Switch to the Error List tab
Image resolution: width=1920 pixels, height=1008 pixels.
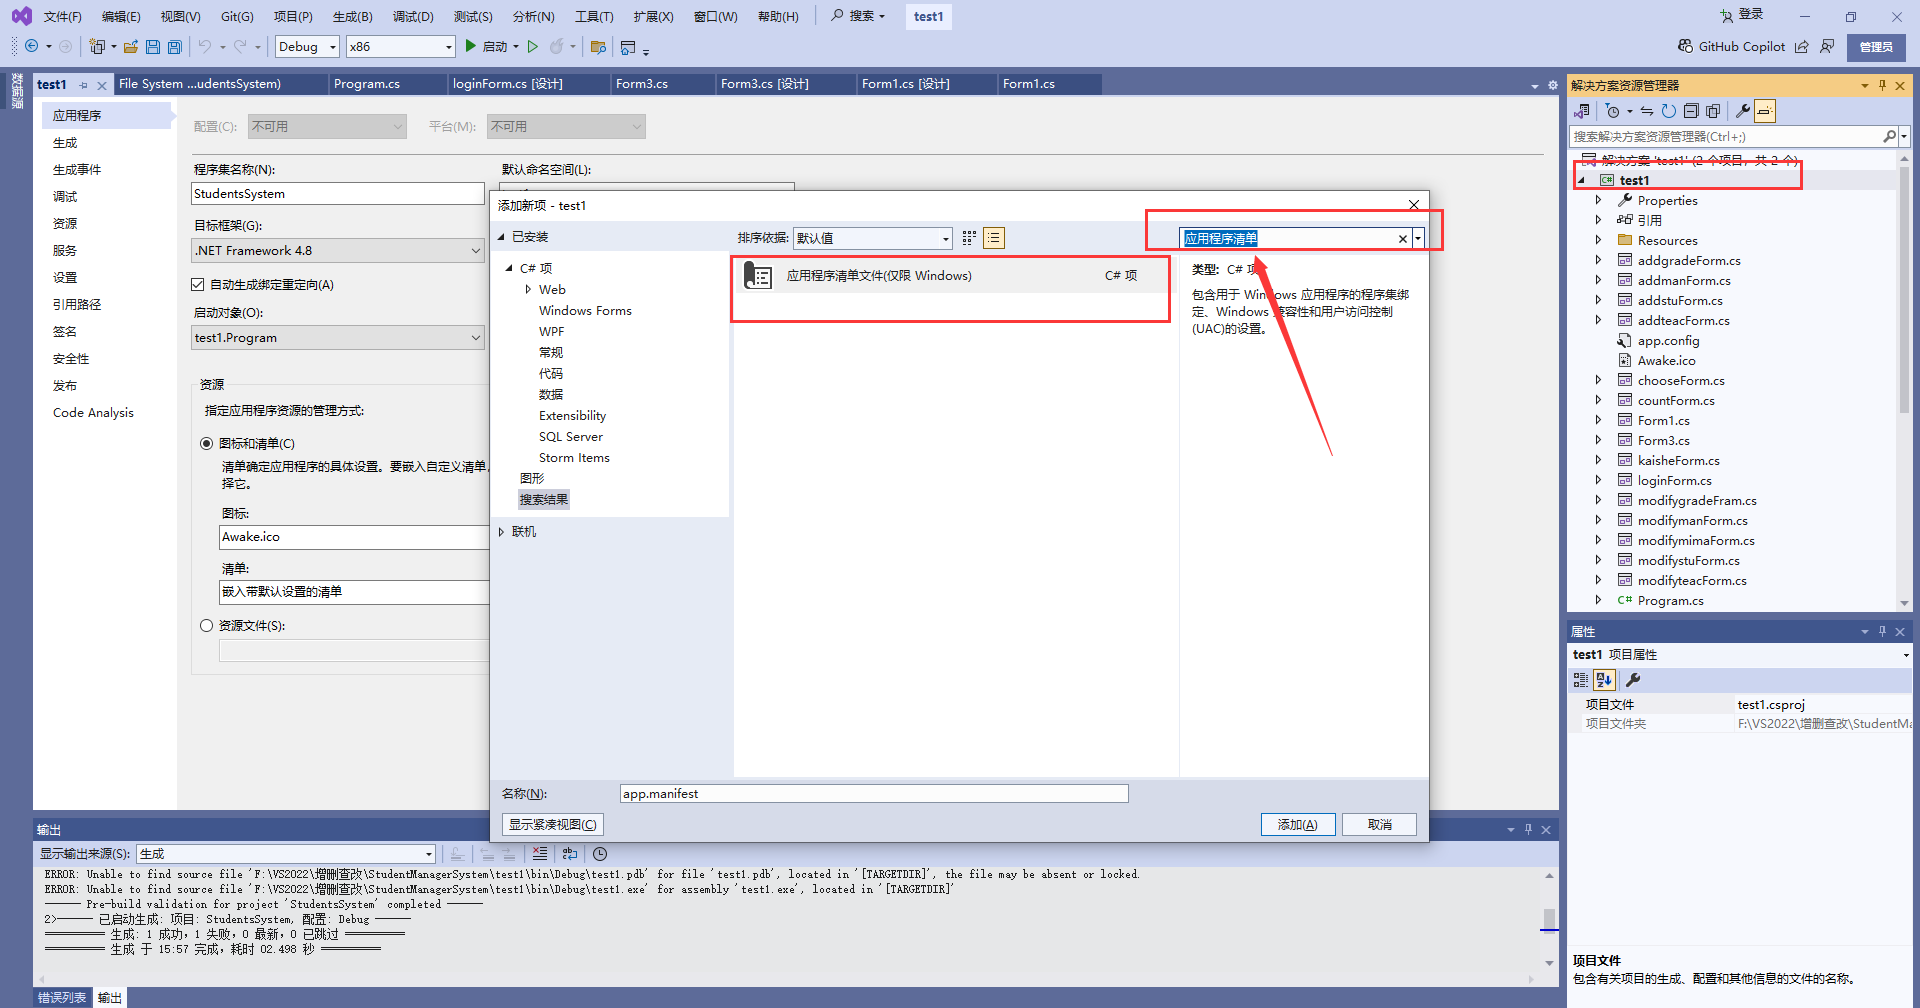[x=62, y=998]
